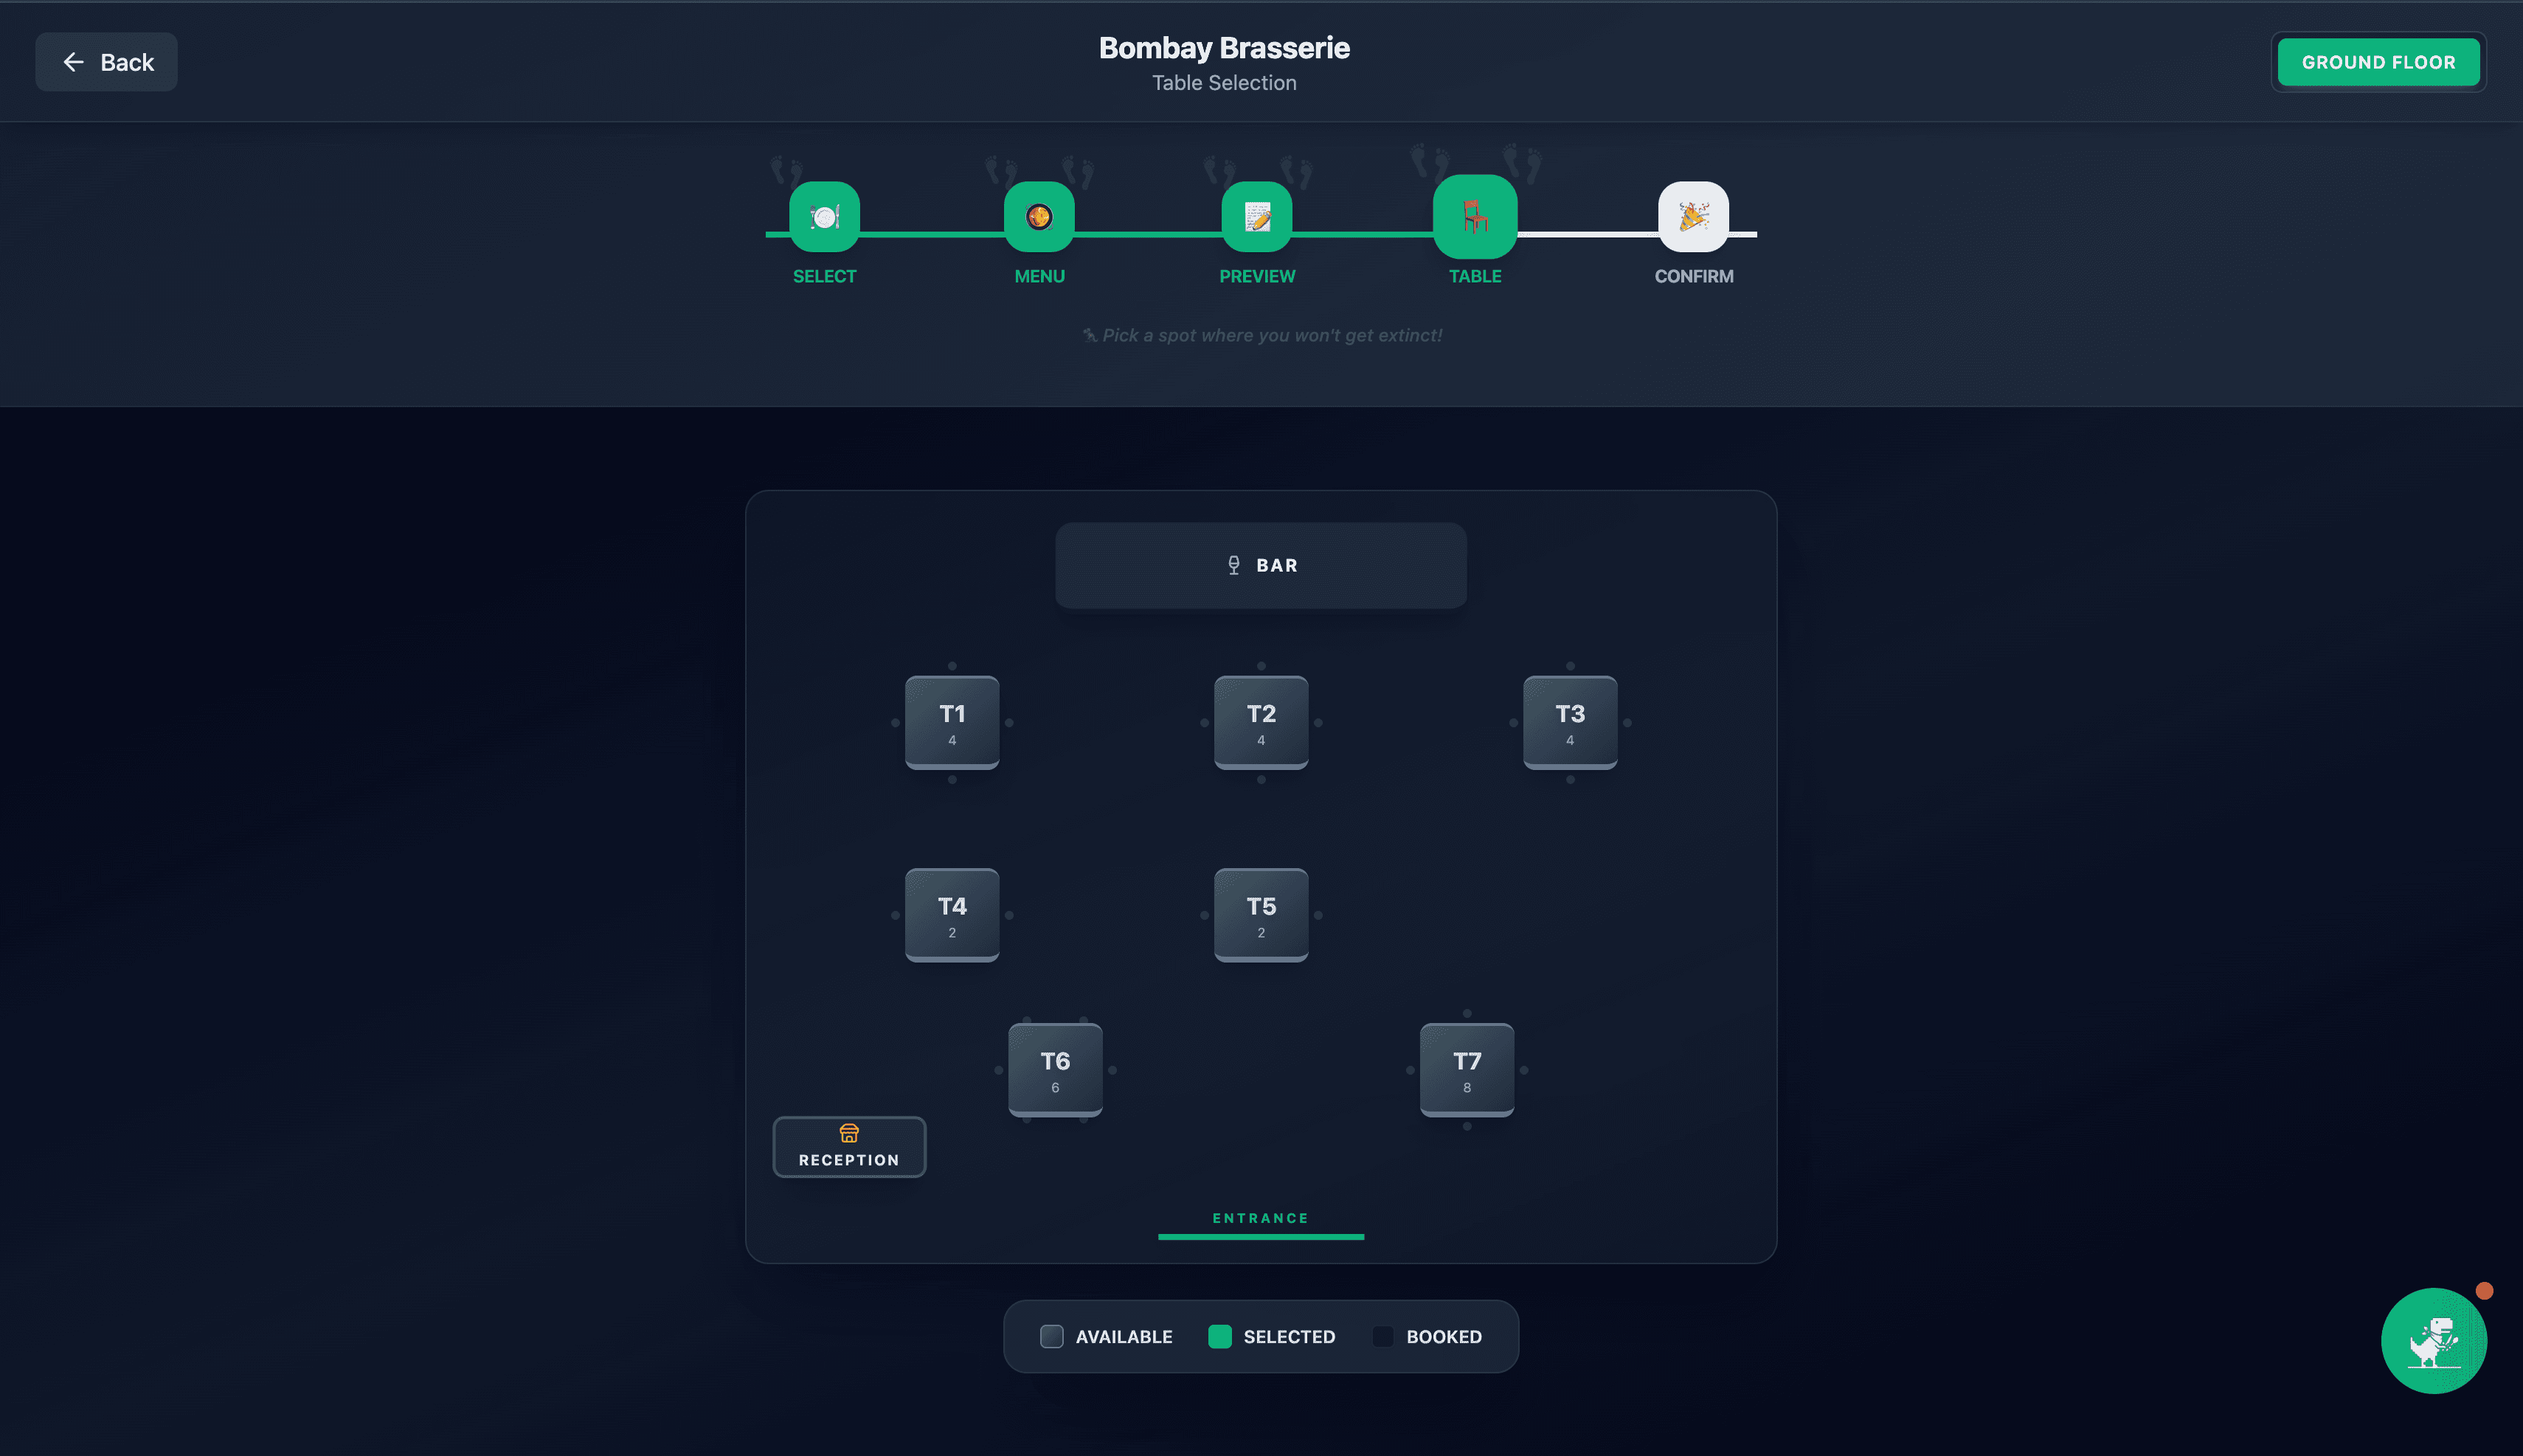The height and width of the screenshot is (1456, 2523).
Task: Click the party popper icon on the Confirm step
Action: (x=1692, y=215)
